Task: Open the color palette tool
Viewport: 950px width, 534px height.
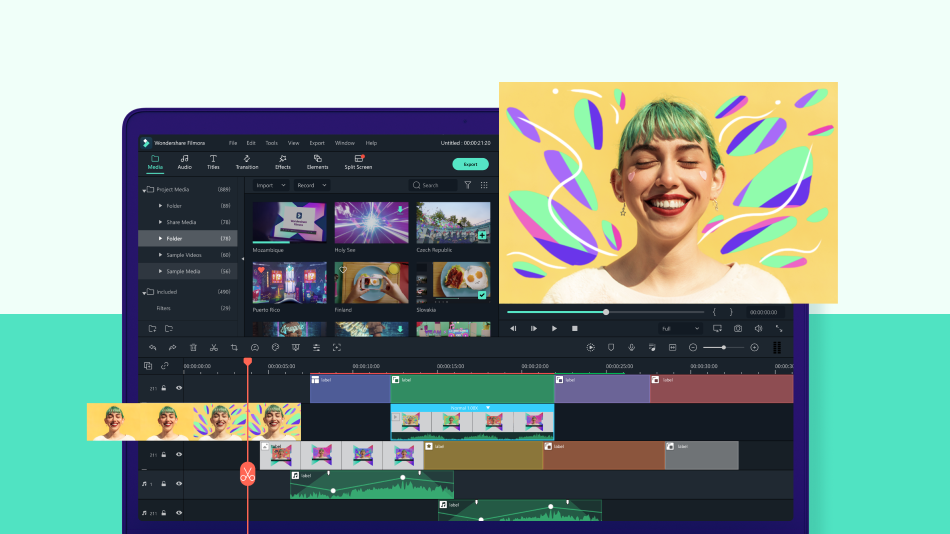Action: [275, 348]
